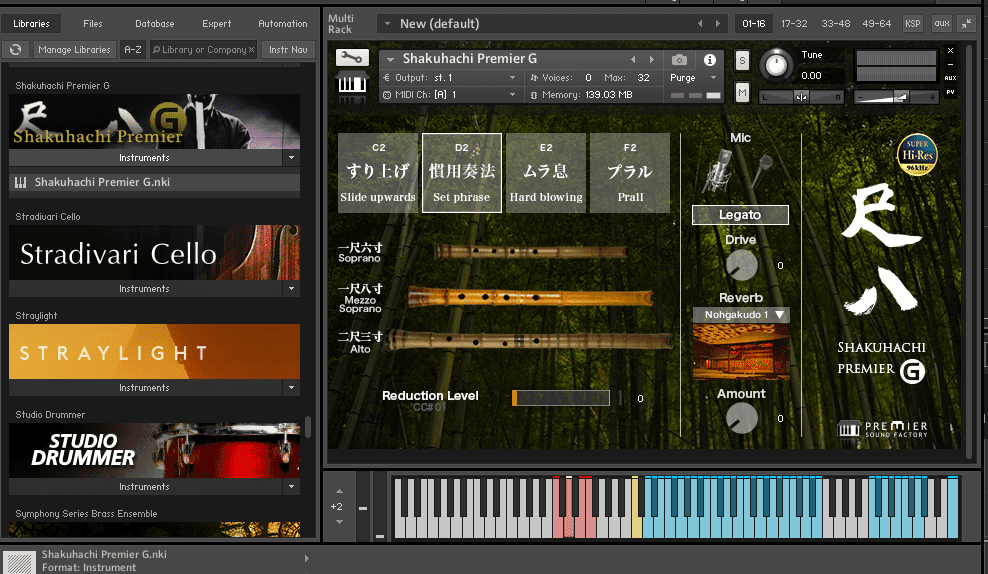Enable Legato mode
This screenshot has width=988, height=574.
(x=740, y=215)
